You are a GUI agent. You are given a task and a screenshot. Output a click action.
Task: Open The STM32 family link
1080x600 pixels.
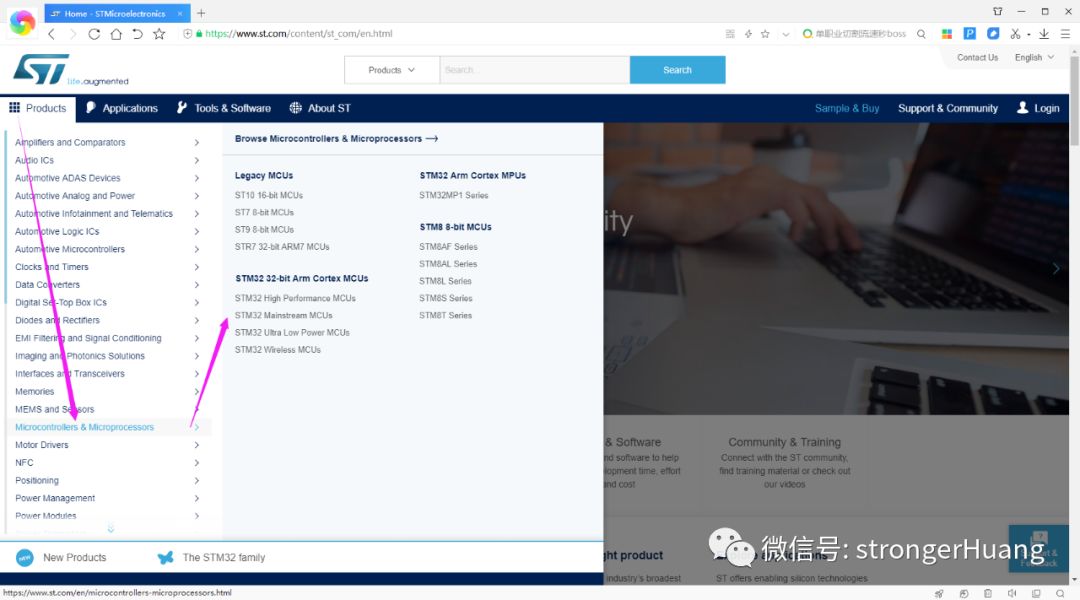pyautogui.click(x=224, y=557)
